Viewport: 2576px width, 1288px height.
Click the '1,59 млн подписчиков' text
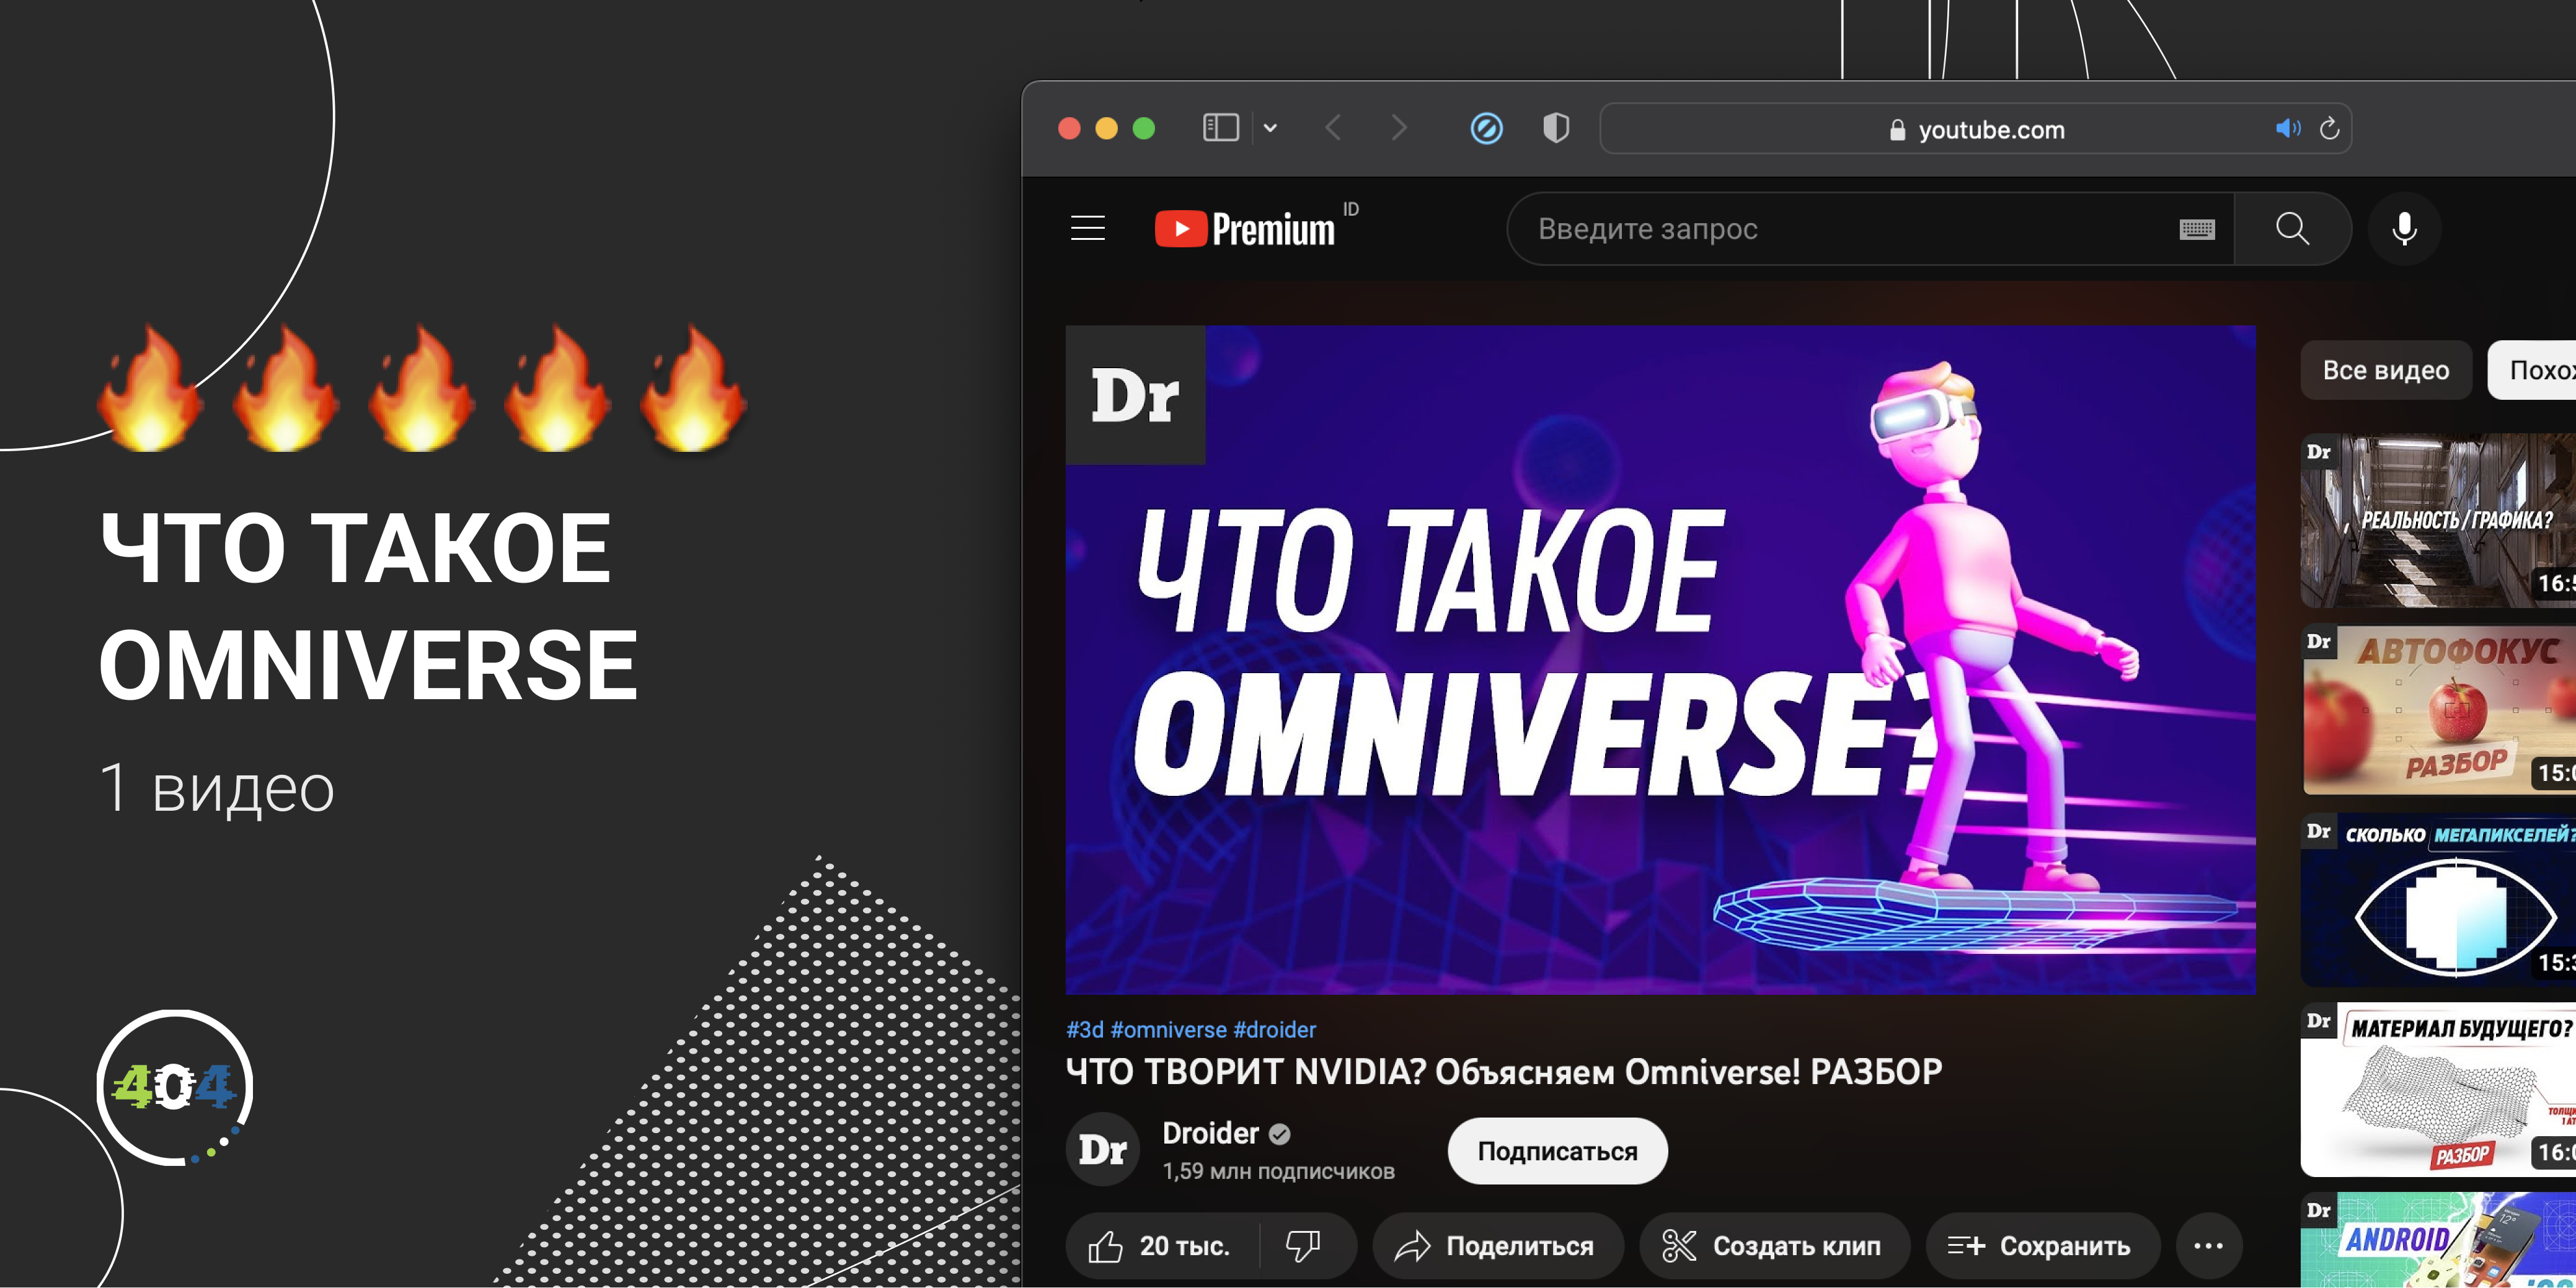point(1278,1171)
